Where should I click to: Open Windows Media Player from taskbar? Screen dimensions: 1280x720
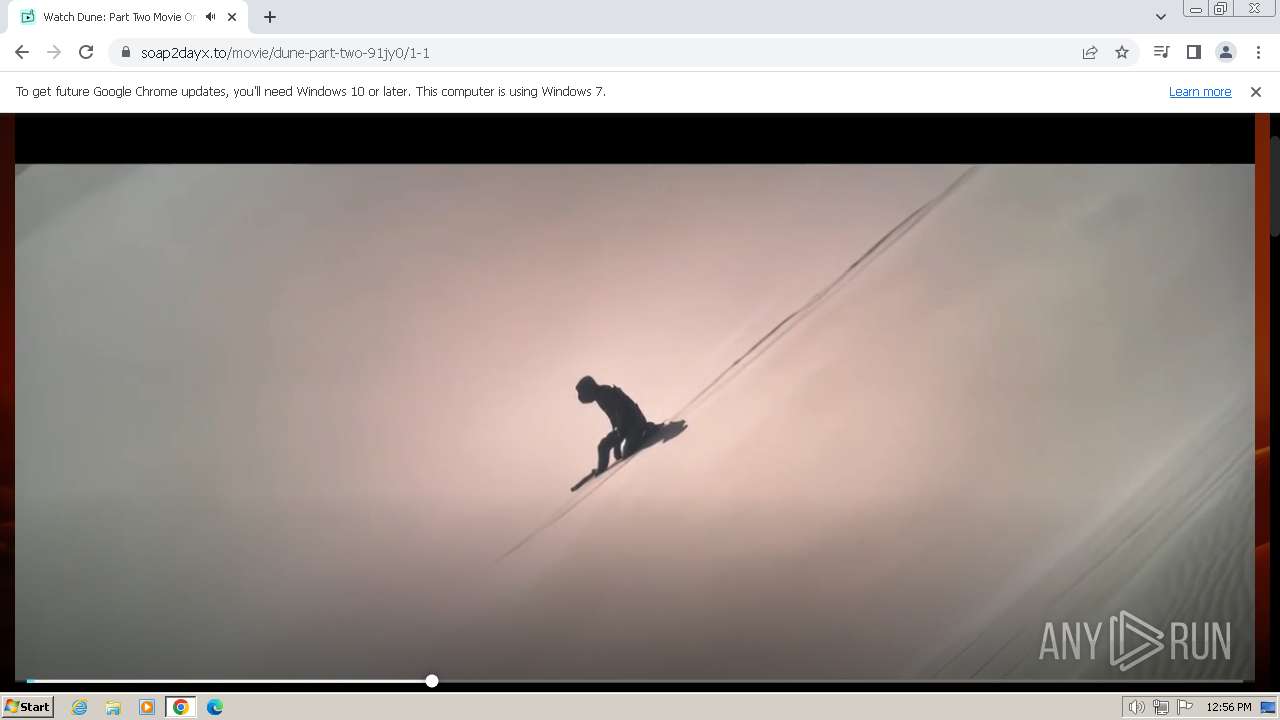point(147,707)
